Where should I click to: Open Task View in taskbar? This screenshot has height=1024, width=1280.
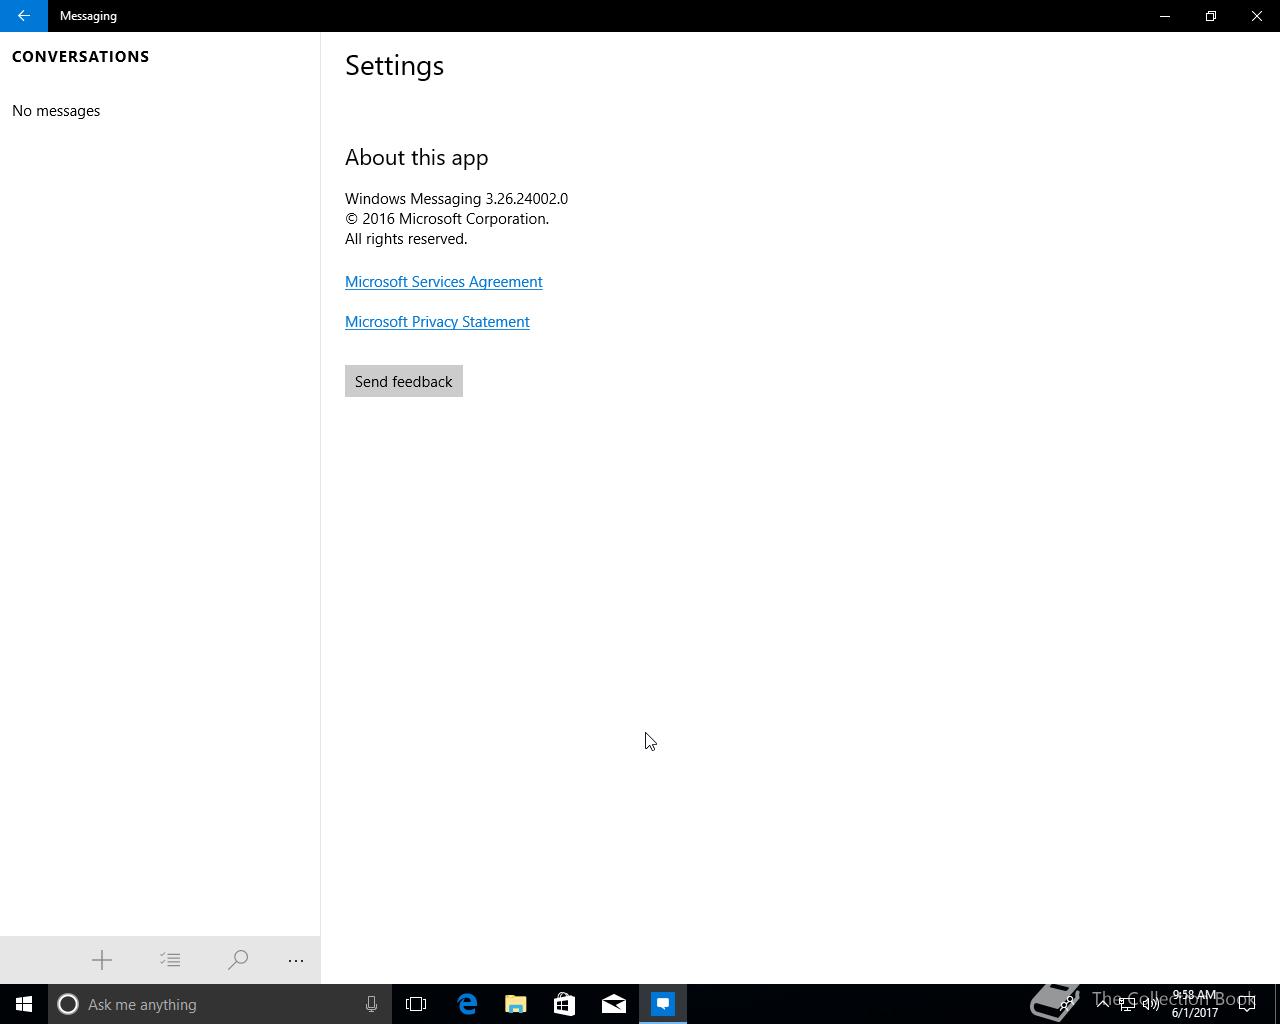point(416,1004)
